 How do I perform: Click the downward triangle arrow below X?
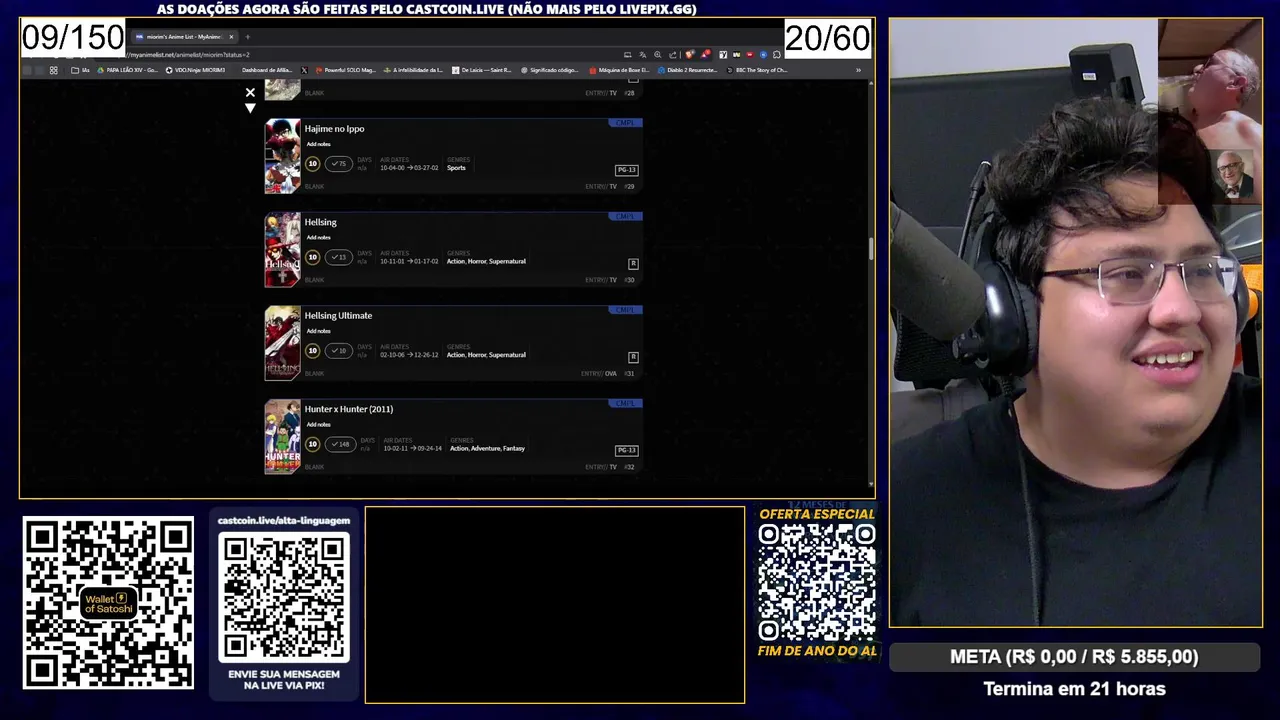pyautogui.click(x=250, y=108)
